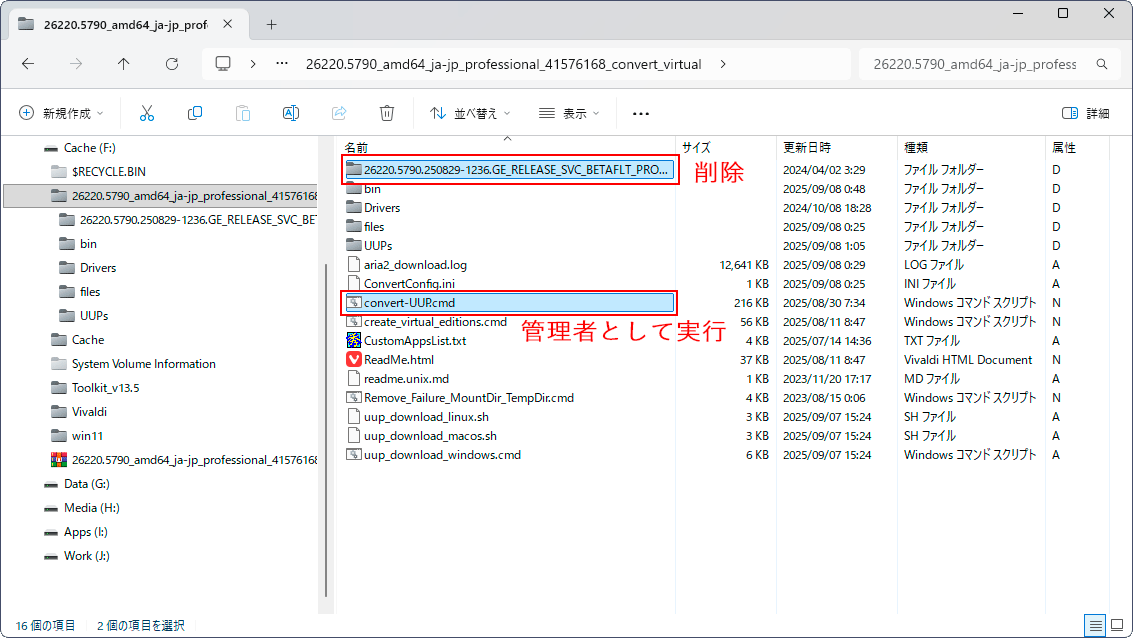Expand chevron at end of address path

pyautogui.click(x=723, y=64)
